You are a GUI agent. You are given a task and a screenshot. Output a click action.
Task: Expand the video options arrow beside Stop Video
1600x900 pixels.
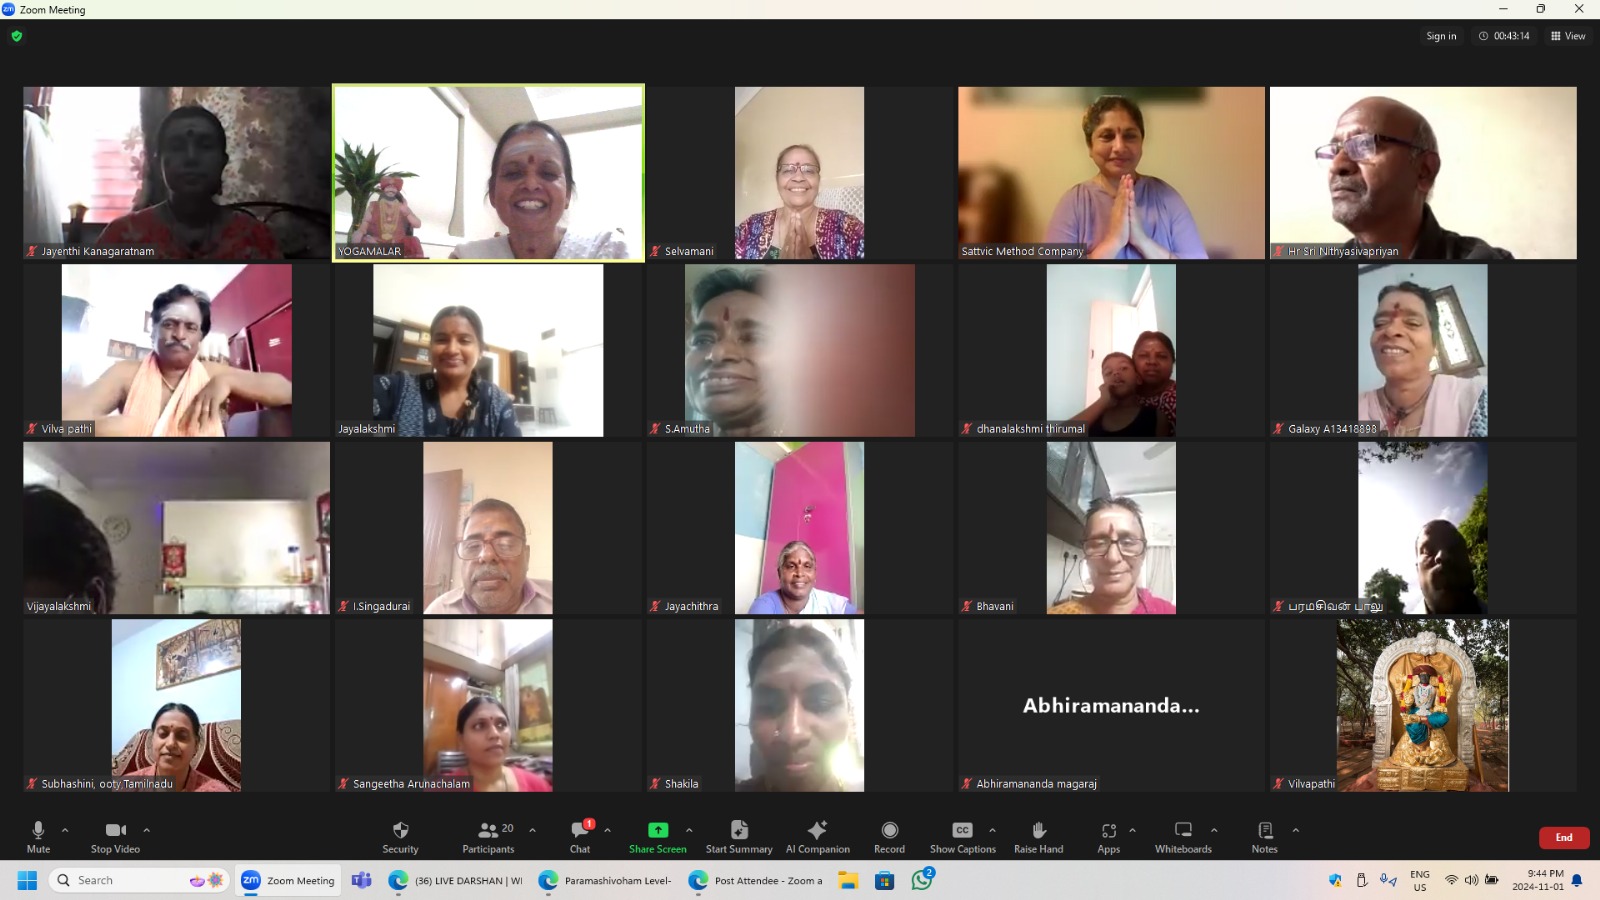tap(147, 830)
